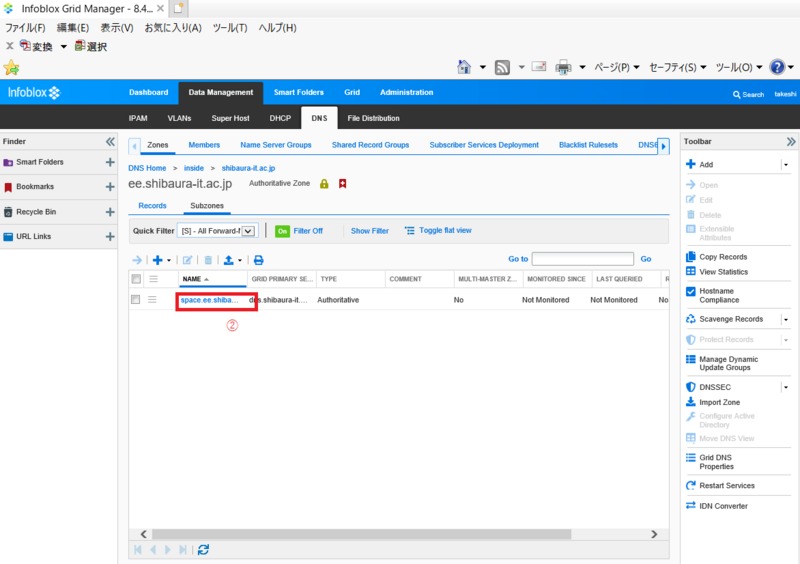Click the Export upload icon in grid toolbar
Image resolution: width=800 pixels, height=564 pixels.
[229, 260]
